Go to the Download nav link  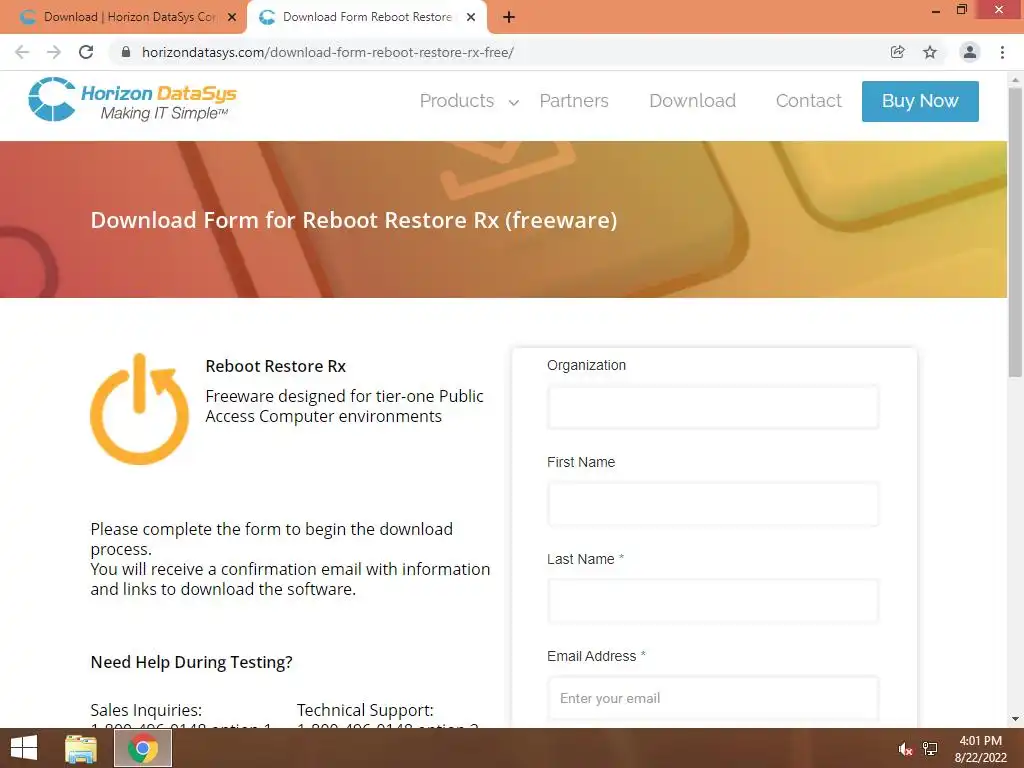coord(692,101)
